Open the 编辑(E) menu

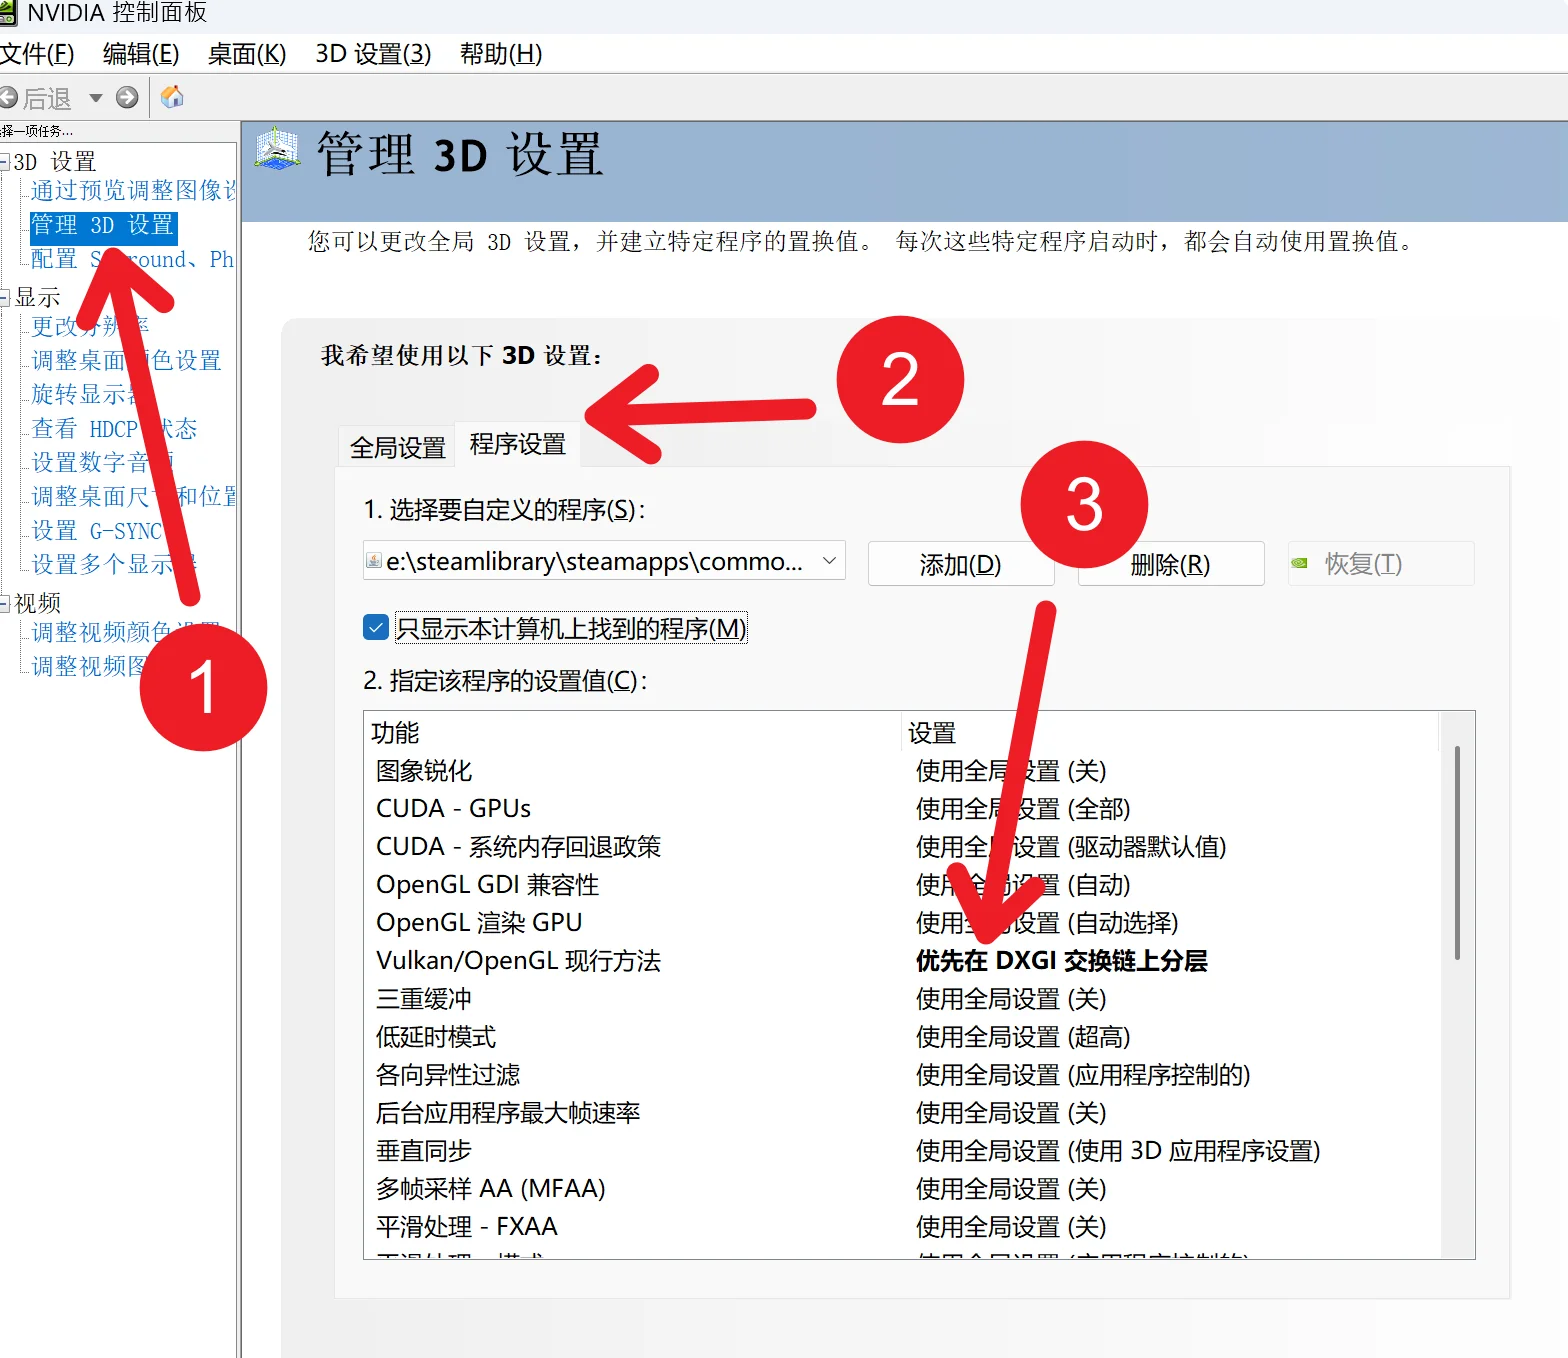coord(141,54)
